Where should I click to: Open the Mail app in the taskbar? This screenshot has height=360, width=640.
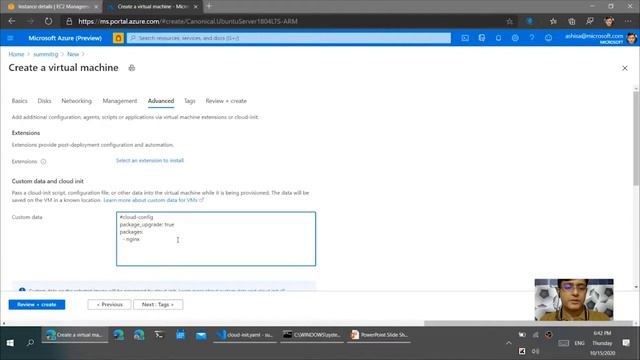point(201,335)
